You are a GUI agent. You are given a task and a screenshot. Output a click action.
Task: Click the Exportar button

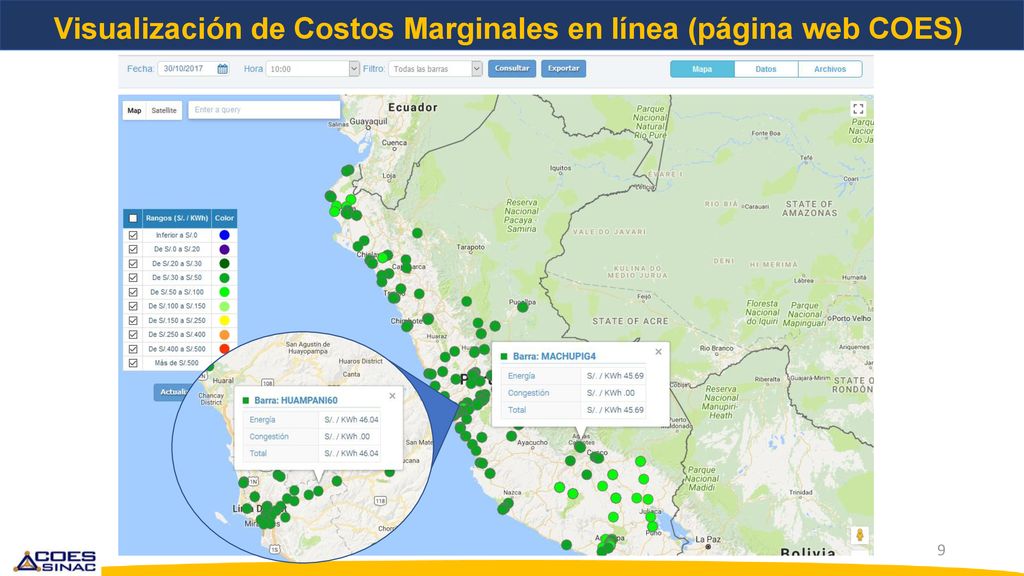(x=564, y=69)
